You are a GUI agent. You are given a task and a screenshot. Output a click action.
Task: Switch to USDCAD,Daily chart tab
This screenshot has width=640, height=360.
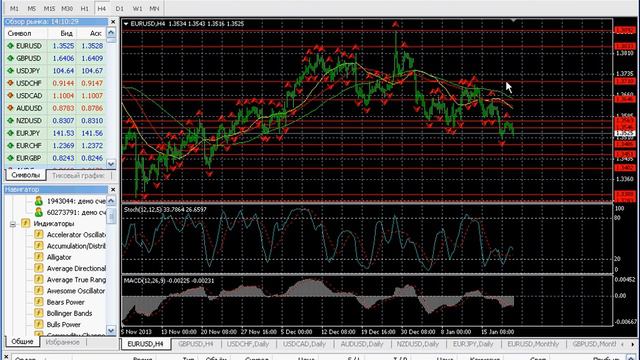tap(304, 344)
